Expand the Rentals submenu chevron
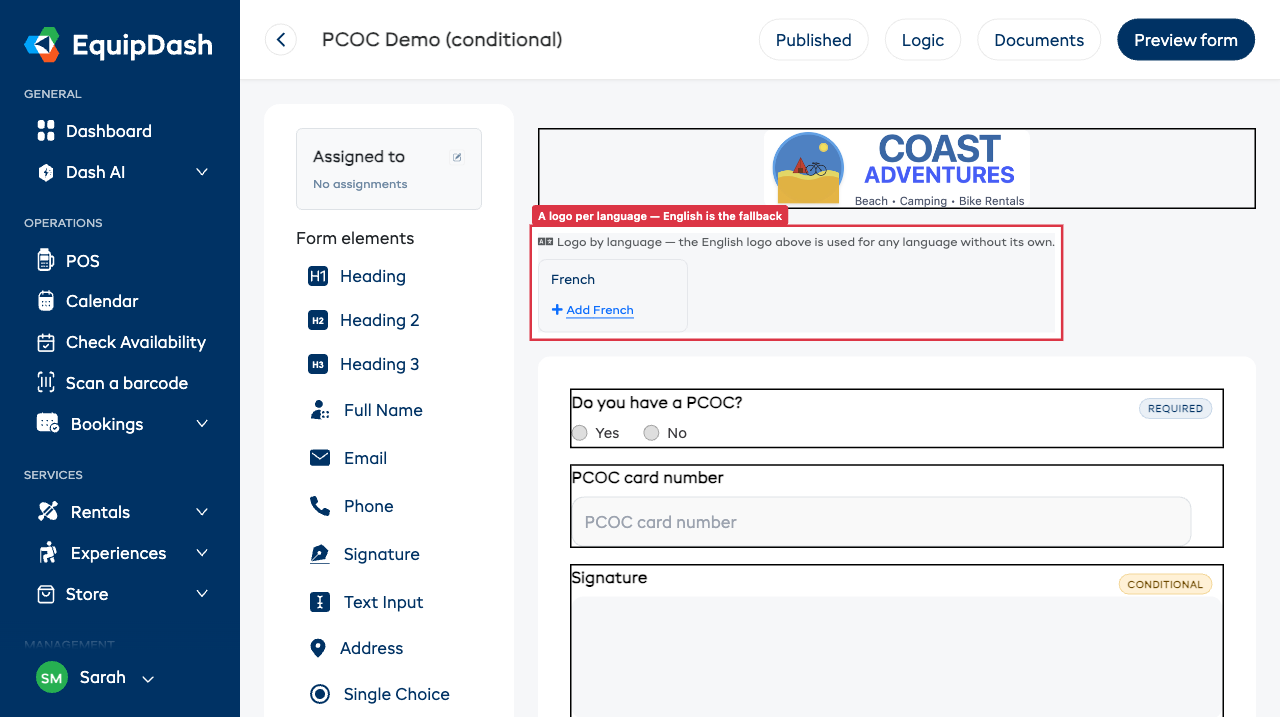The image size is (1280, 717). click(202, 512)
